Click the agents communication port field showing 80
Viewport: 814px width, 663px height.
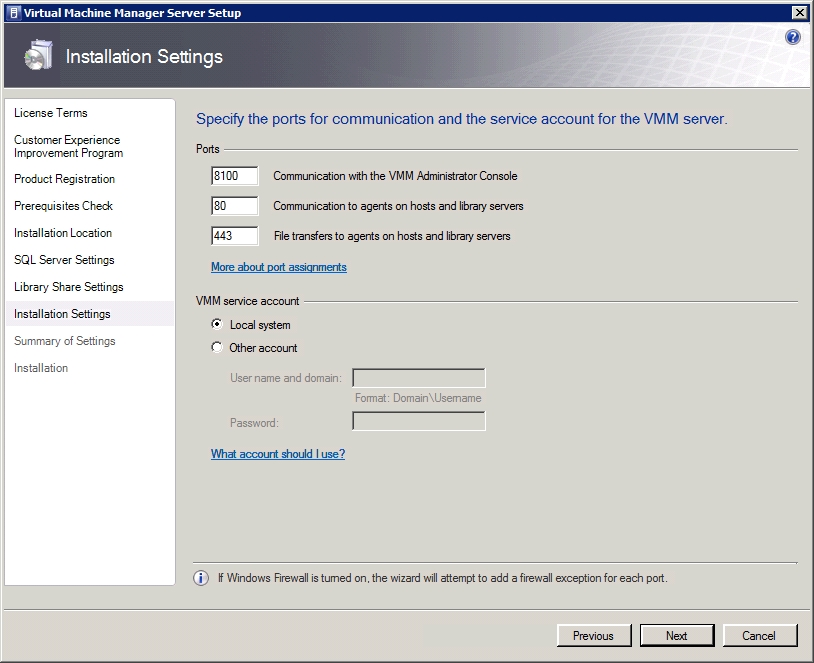pos(235,206)
